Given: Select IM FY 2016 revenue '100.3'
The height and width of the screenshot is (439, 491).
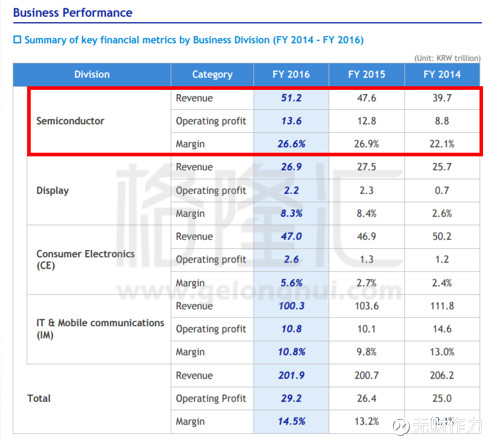Looking at the screenshot, I should pyautogui.click(x=292, y=306).
